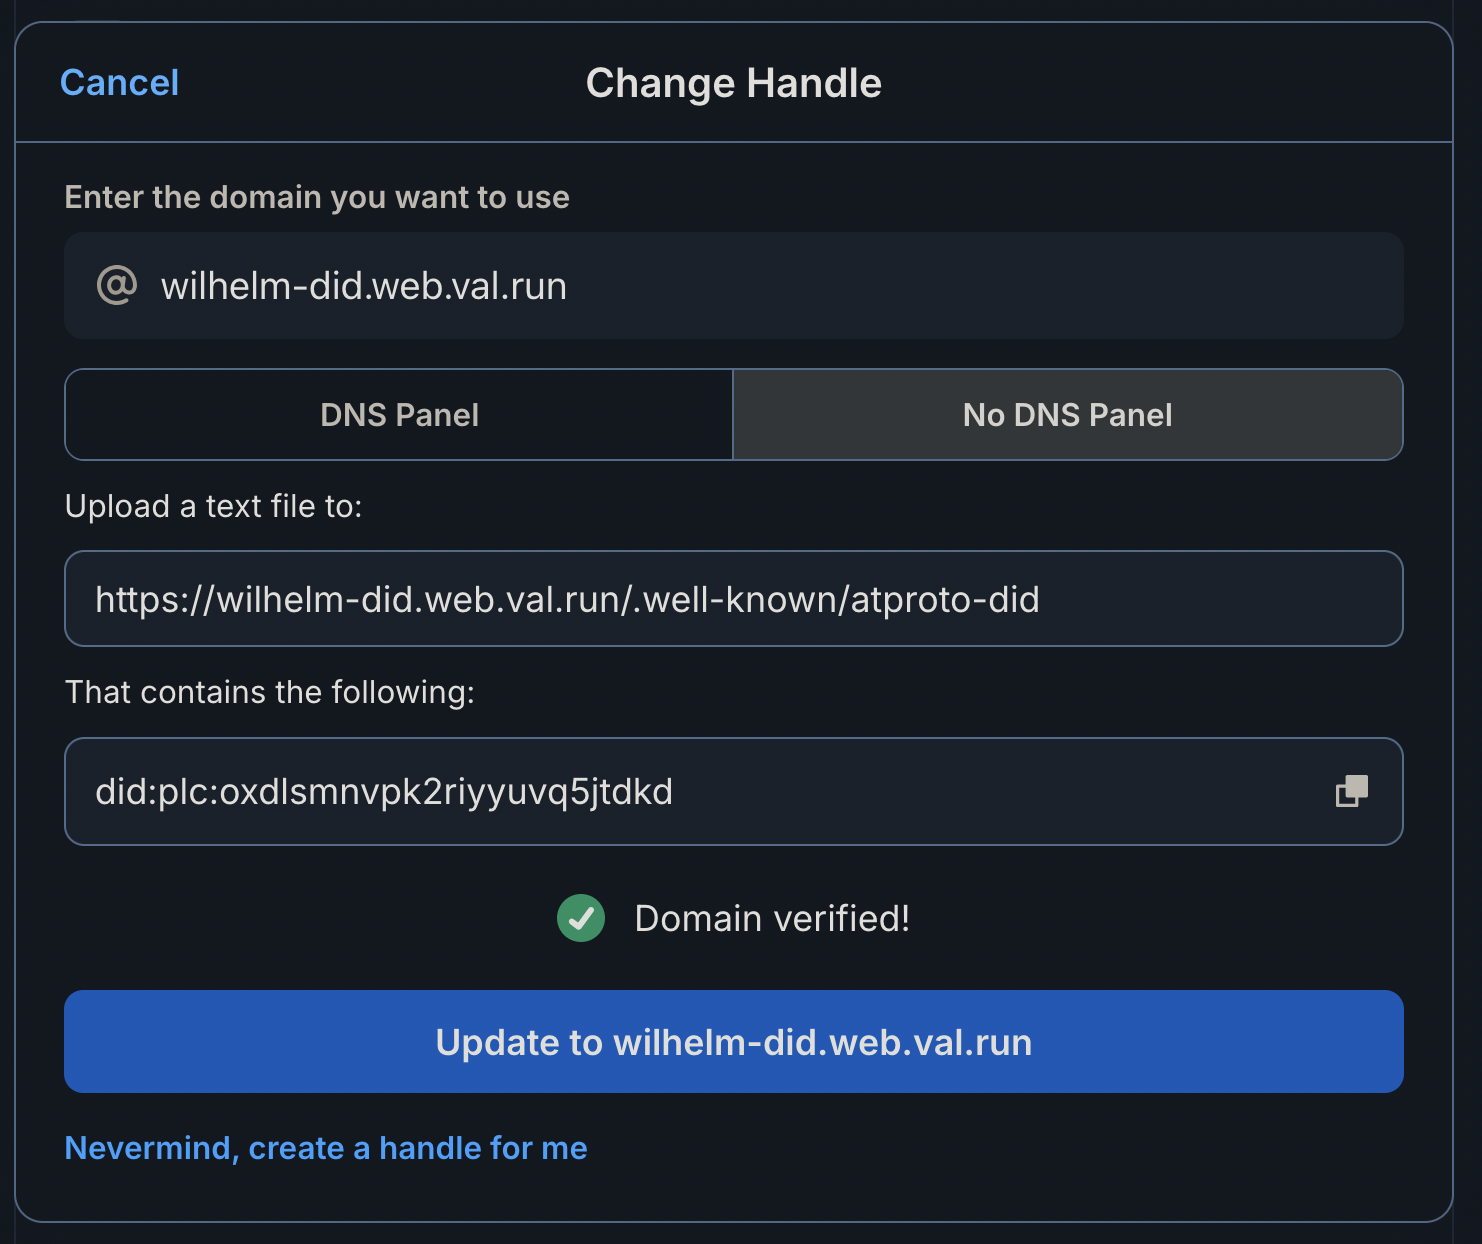
Task: Cancel the Change Handle dialog
Action: (x=120, y=83)
